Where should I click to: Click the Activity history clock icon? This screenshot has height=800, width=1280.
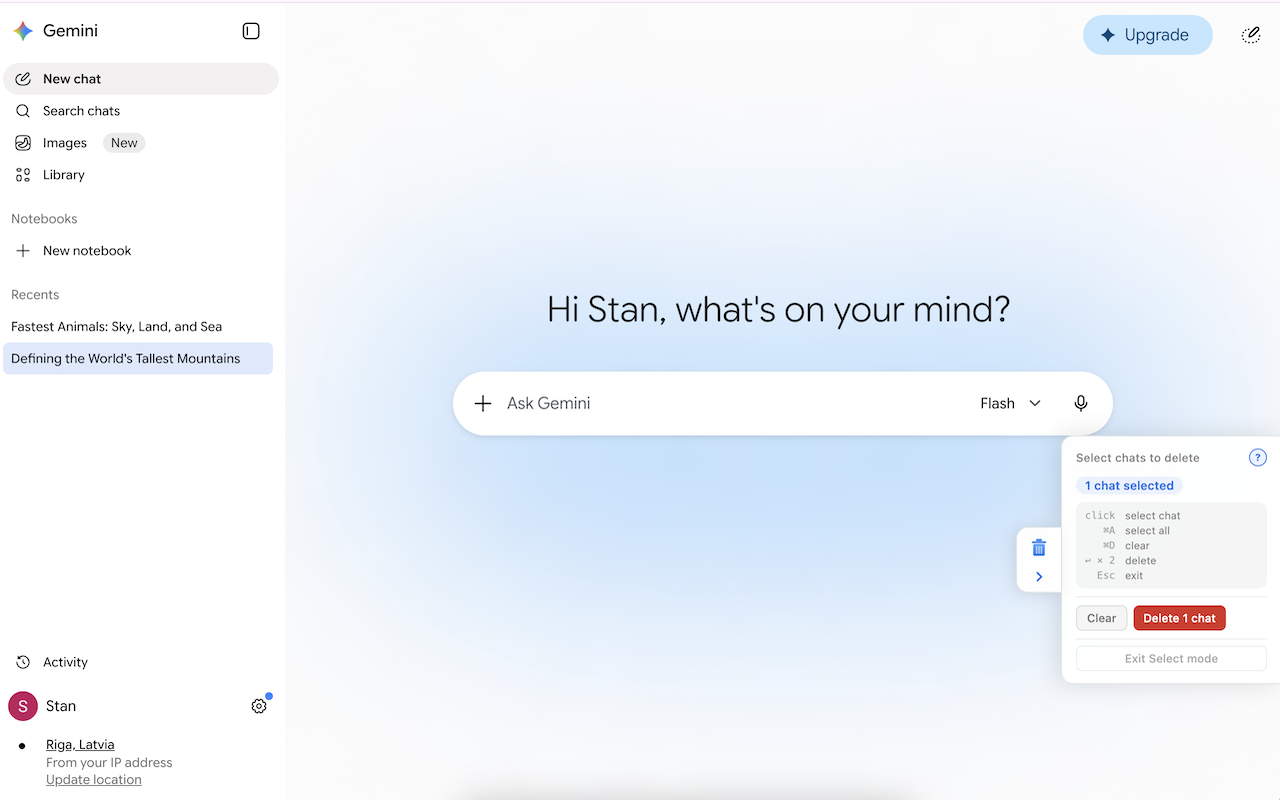[x=23, y=662]
